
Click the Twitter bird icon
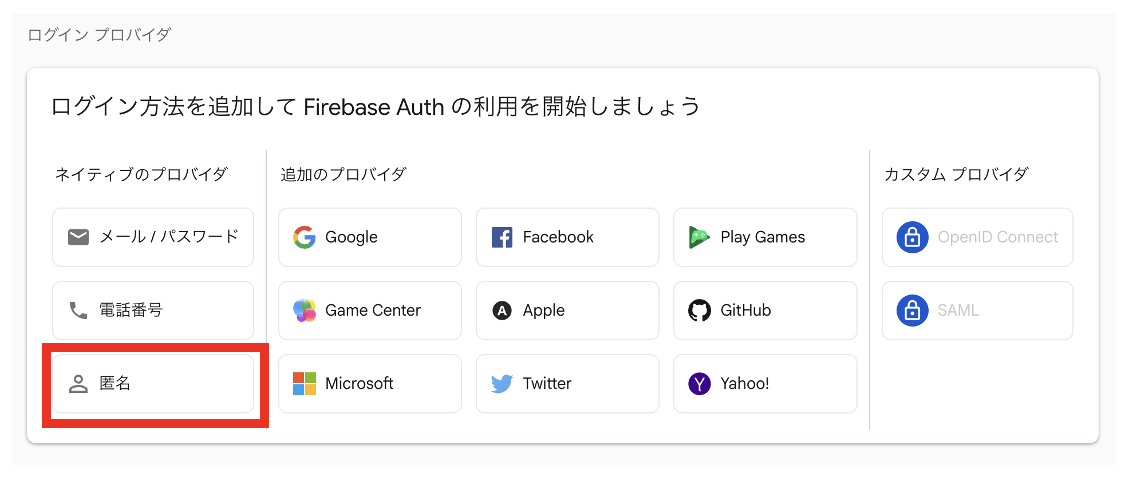[502, 384]
